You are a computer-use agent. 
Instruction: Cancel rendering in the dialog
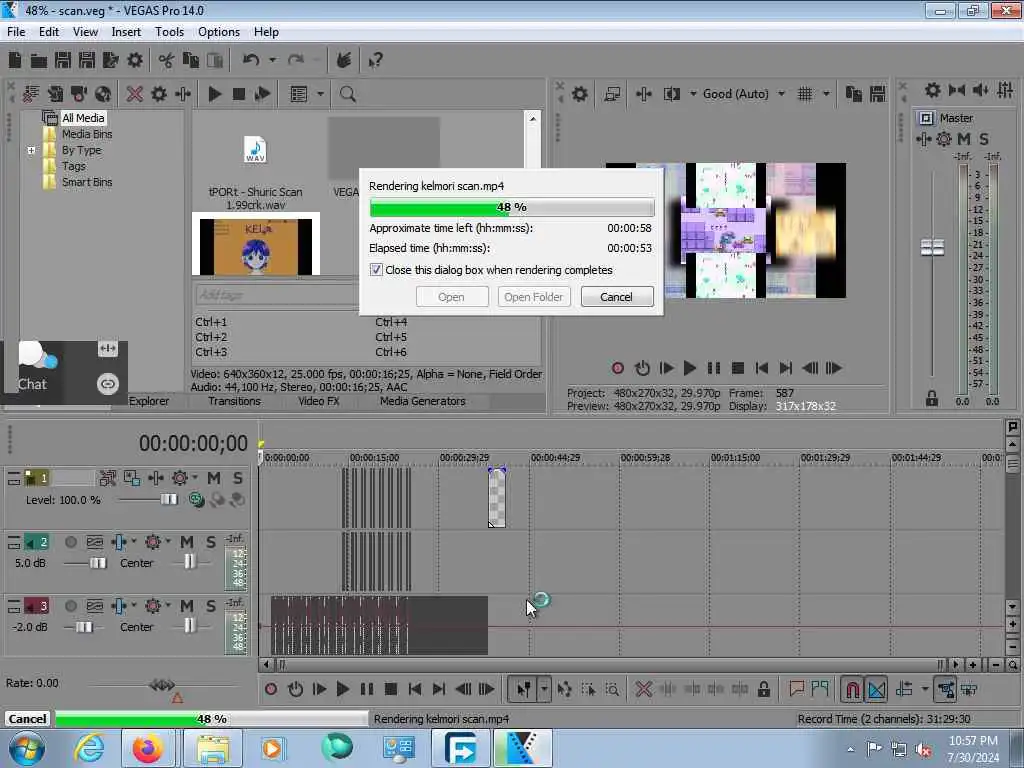[616, 297]
